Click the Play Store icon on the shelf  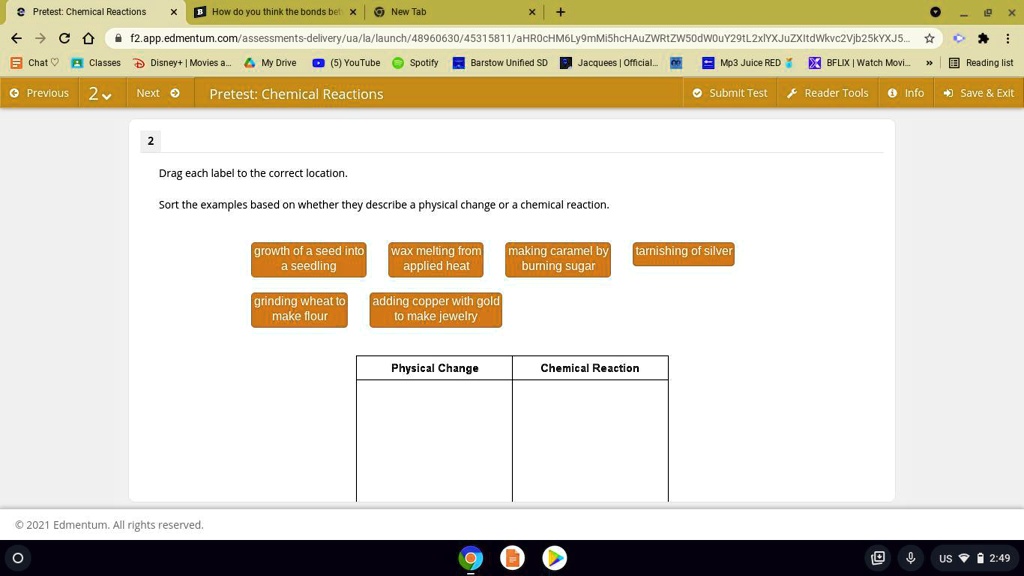point(554,558)
